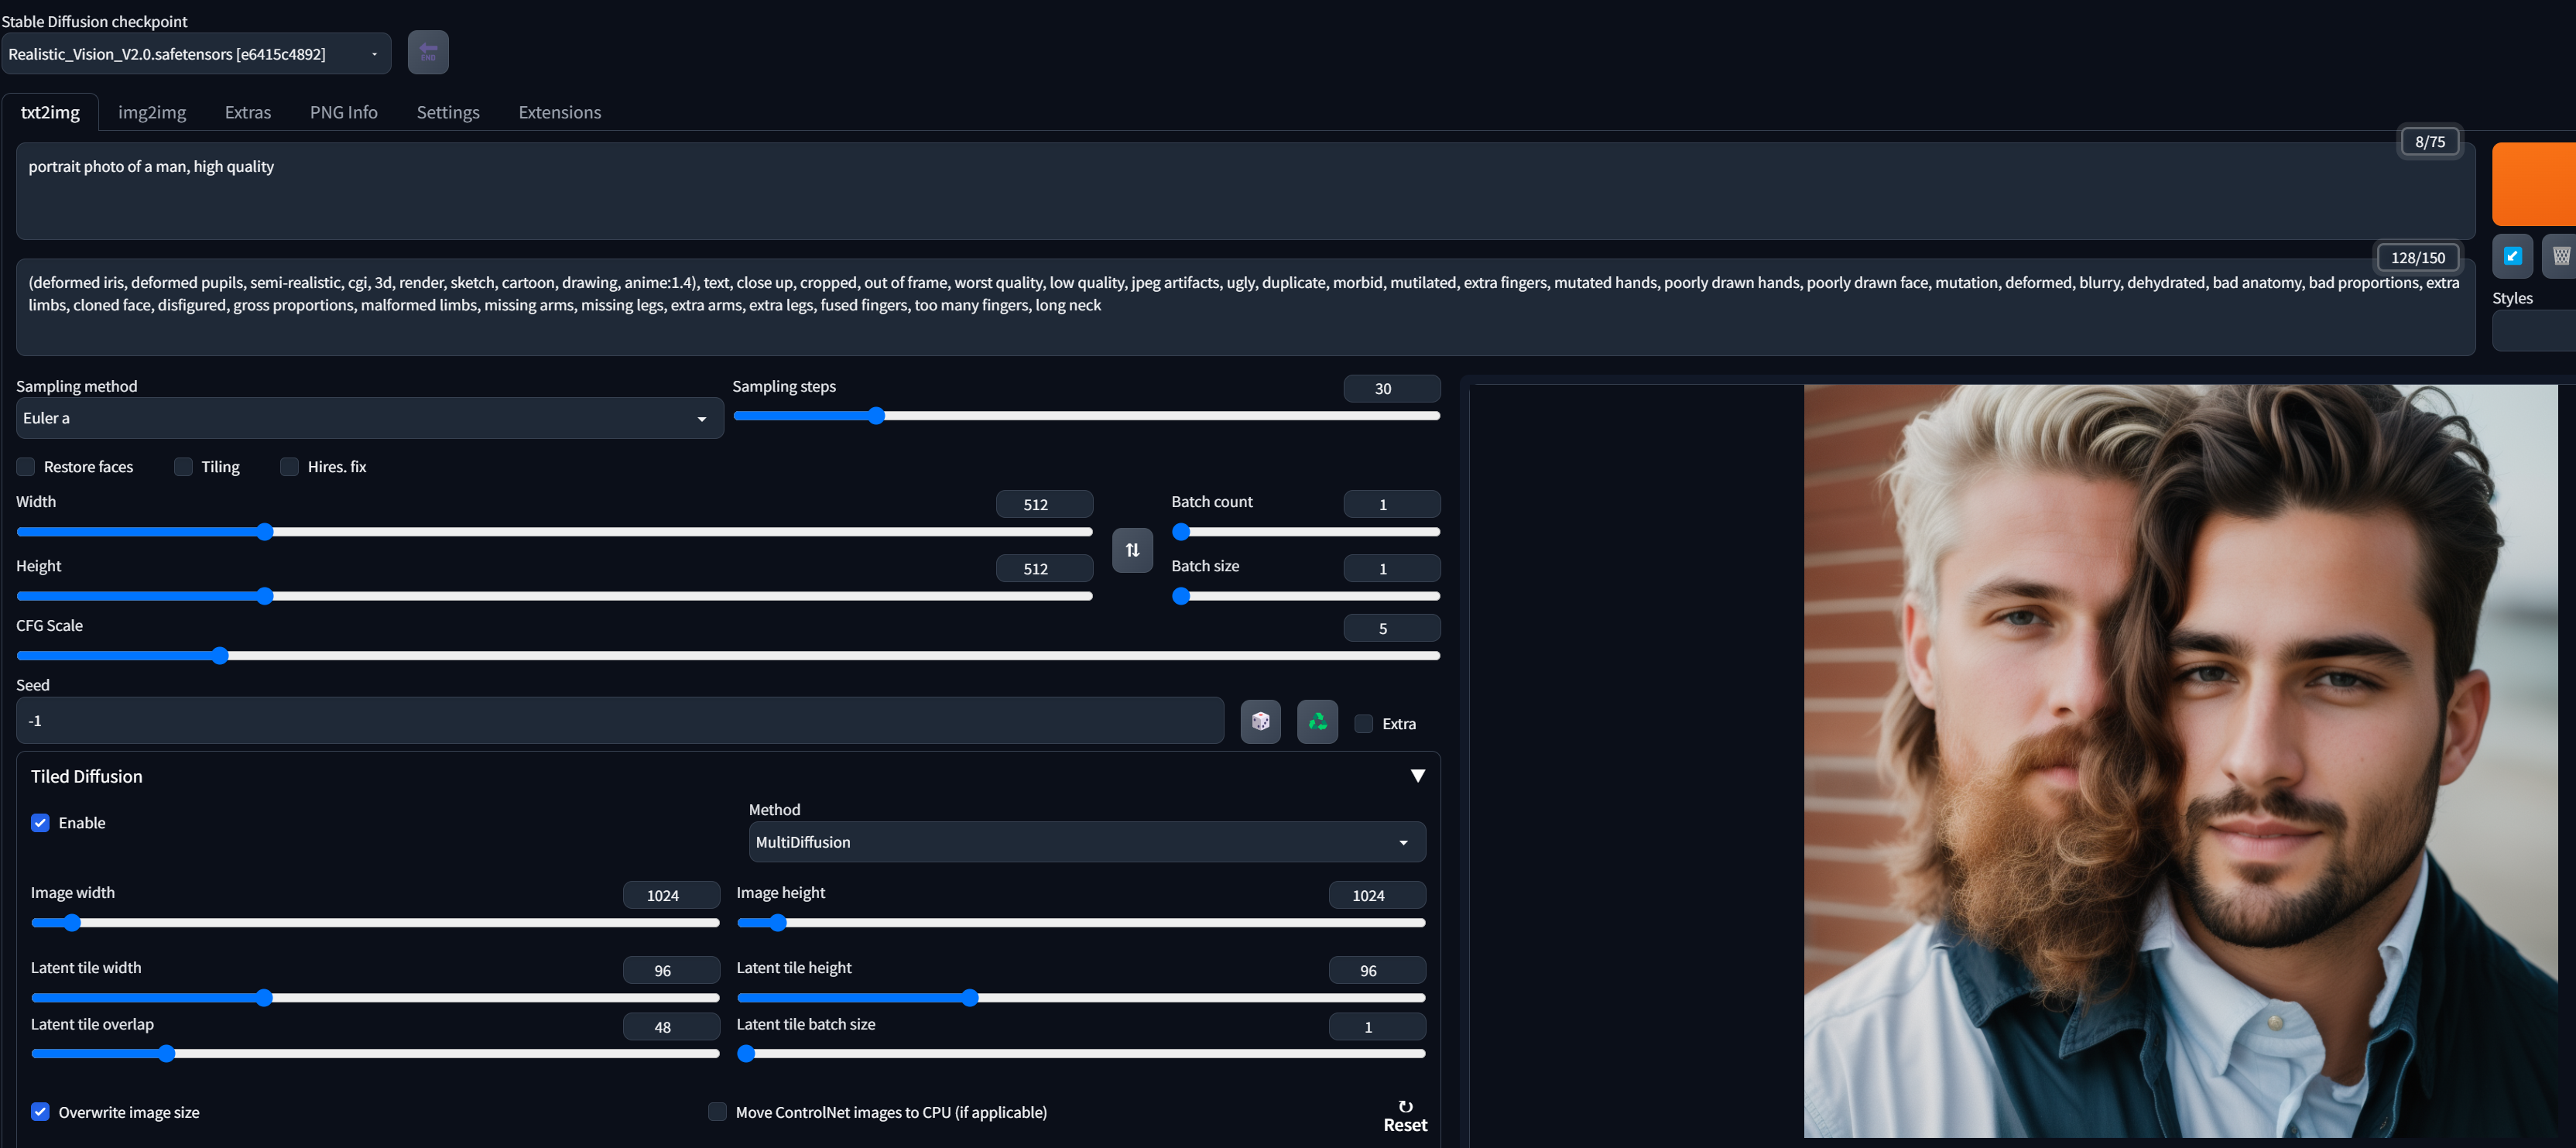Enable the Restore faces checkbox
This screenshot has width=2576, height=1148.
coord(25,466)
